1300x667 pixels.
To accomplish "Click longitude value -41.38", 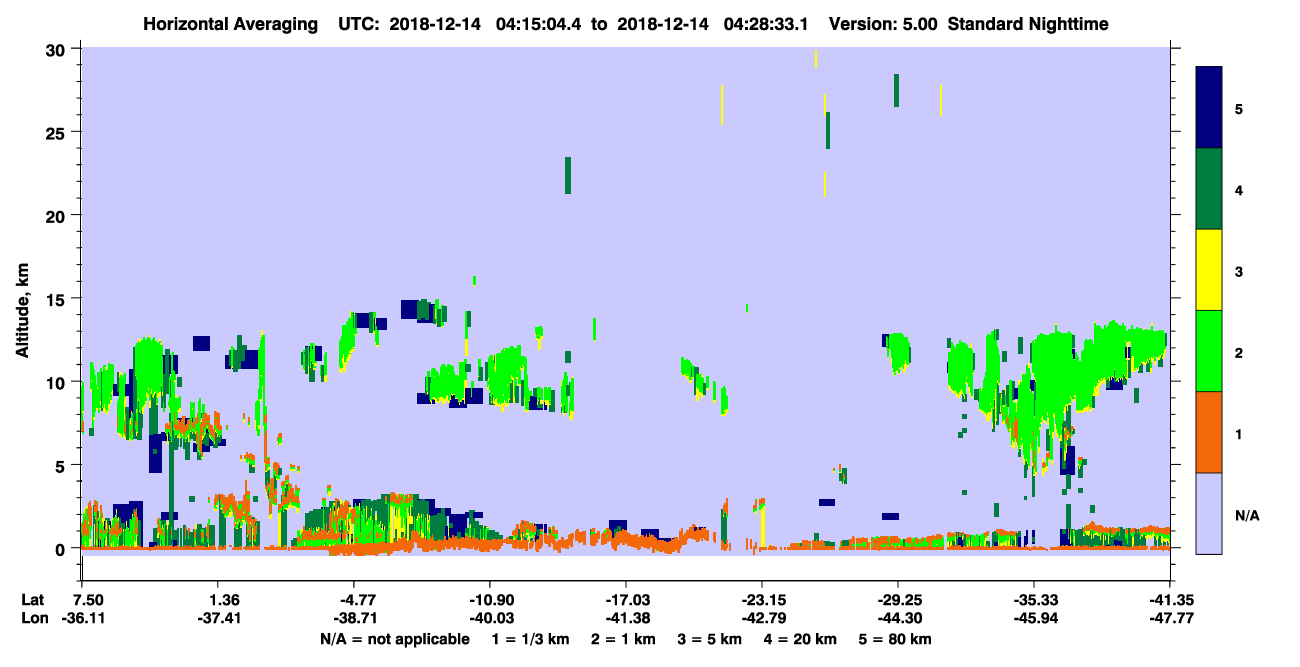I will point(625,618).
